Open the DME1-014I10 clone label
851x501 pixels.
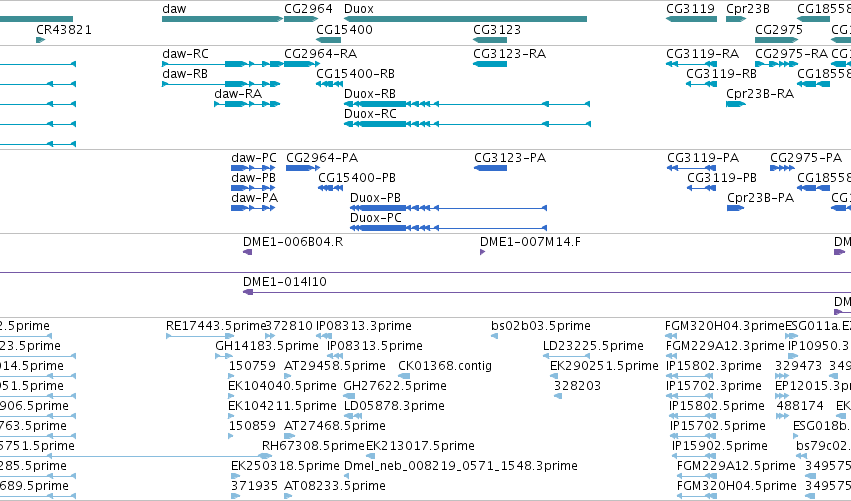coord(285,282)
